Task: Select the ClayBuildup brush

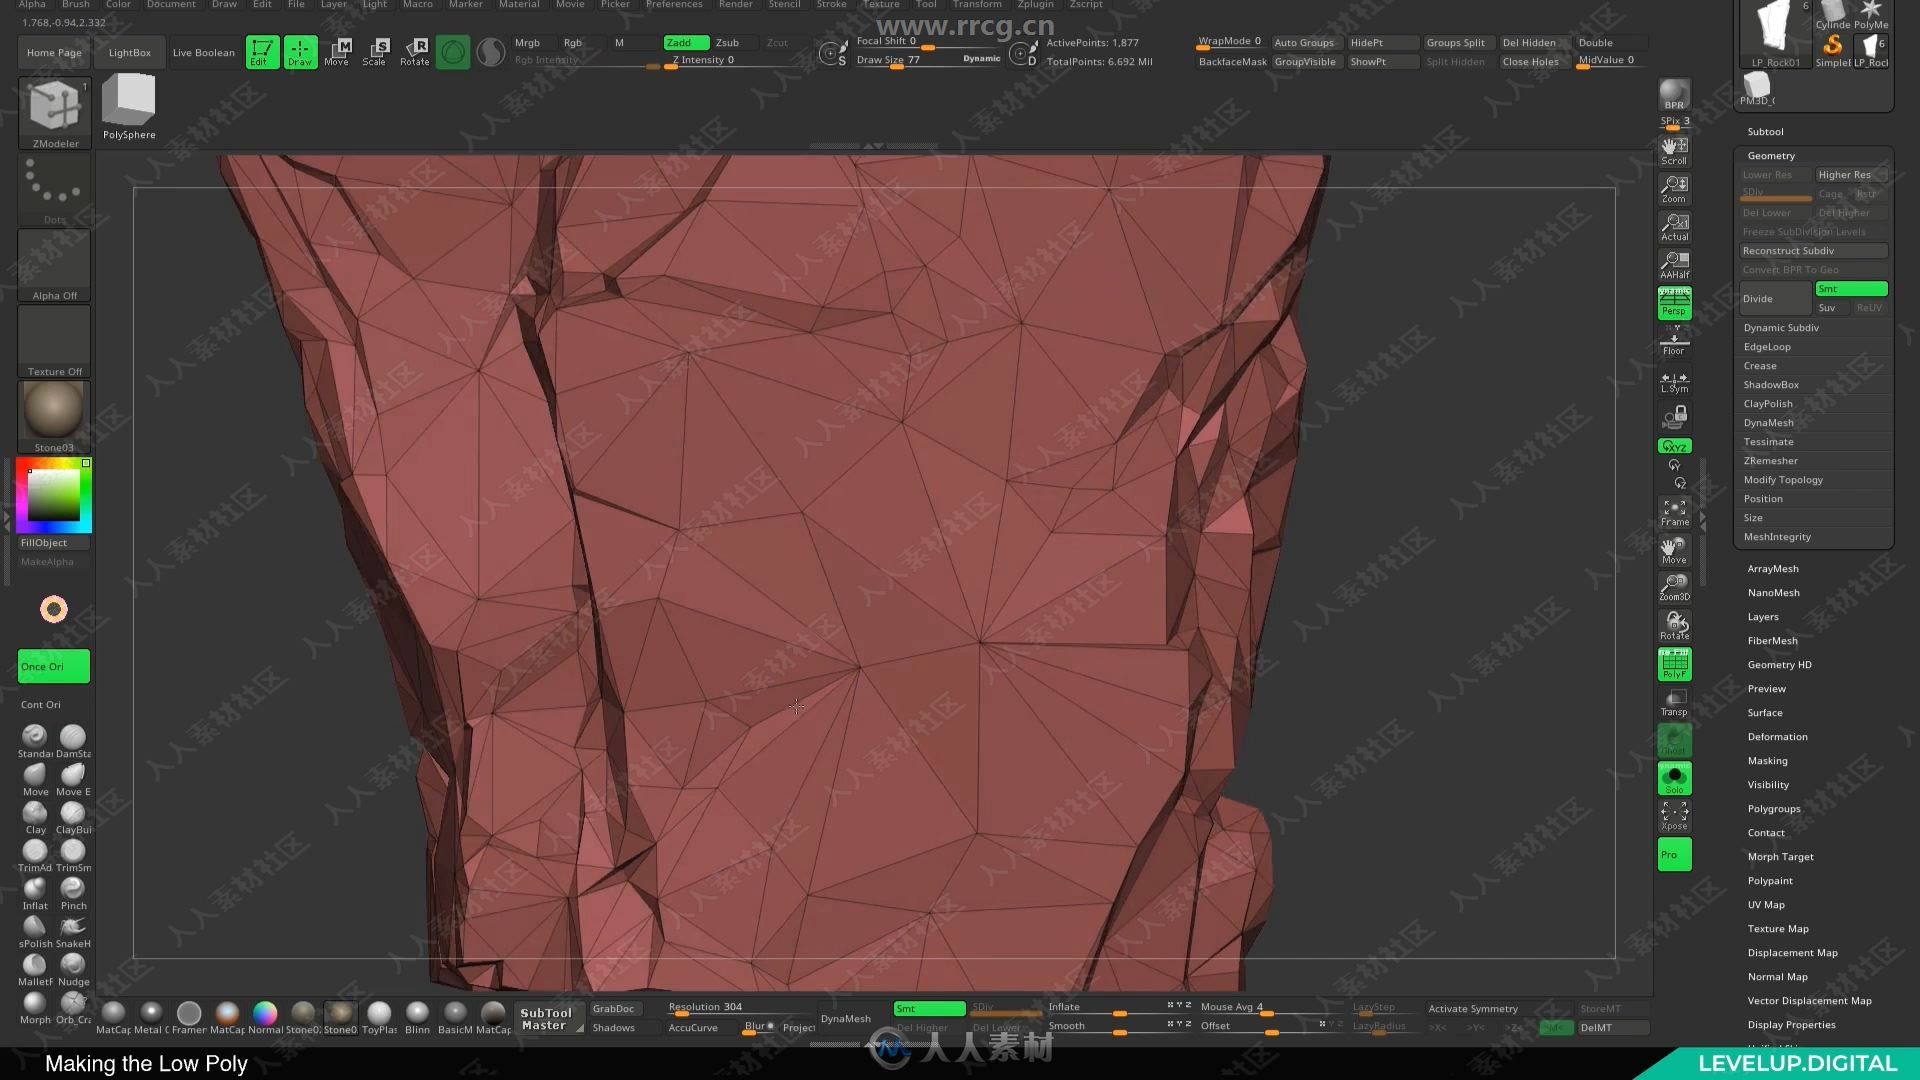Action: [73, 817]
